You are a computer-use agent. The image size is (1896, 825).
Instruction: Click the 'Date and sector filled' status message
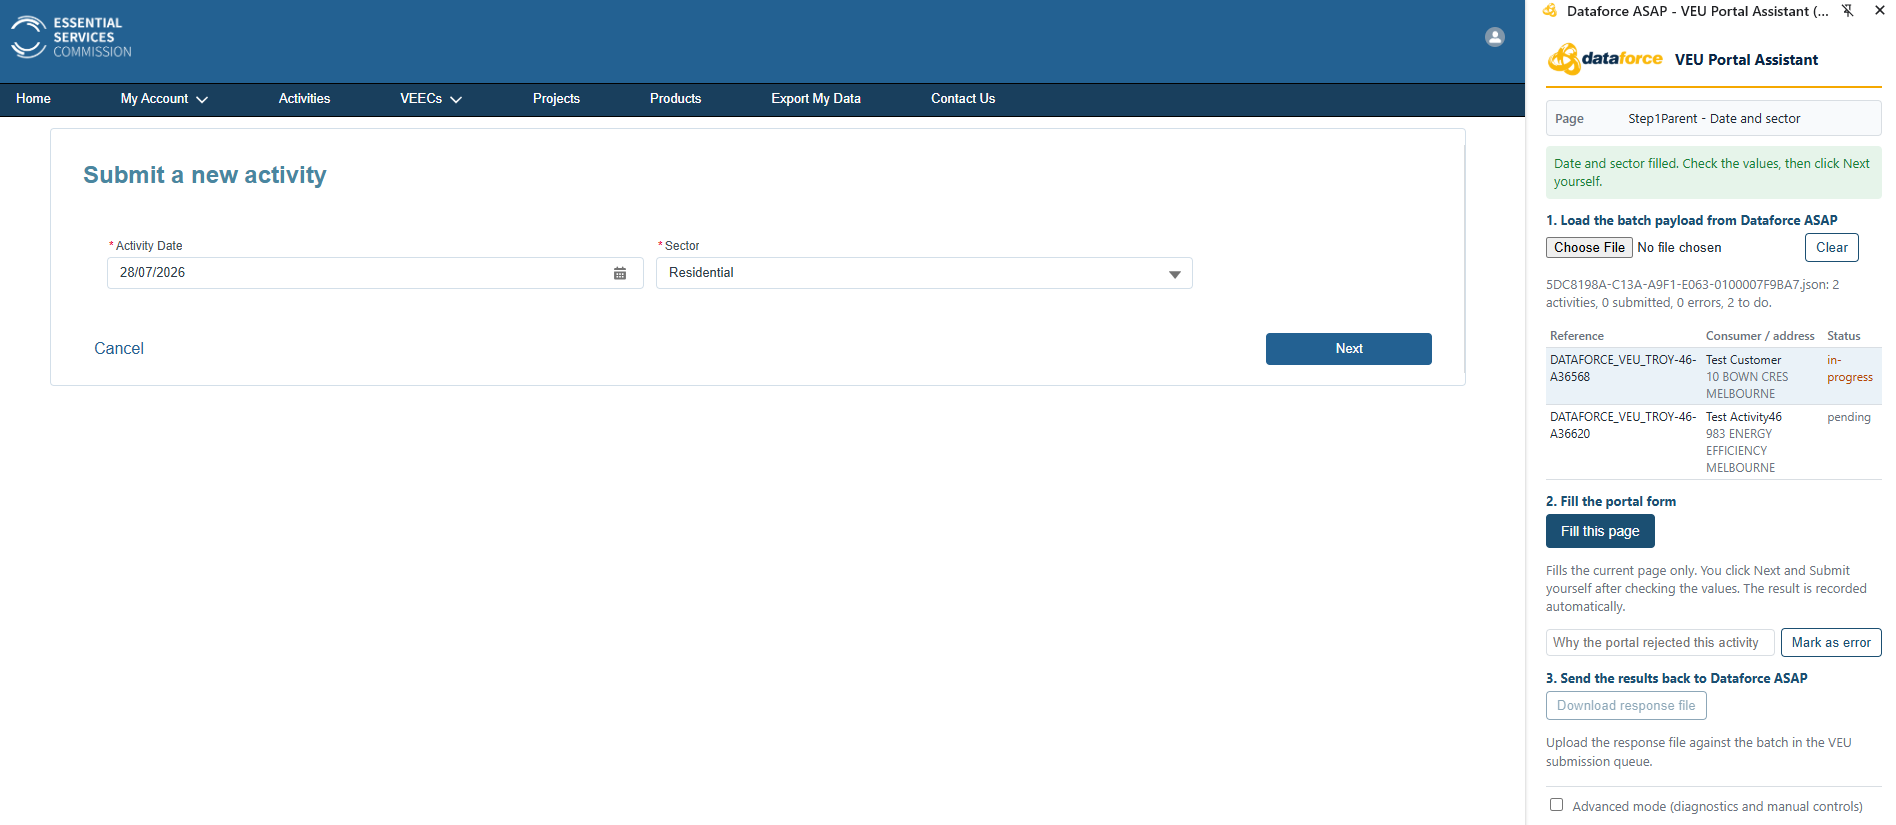tap(1713, 172)
